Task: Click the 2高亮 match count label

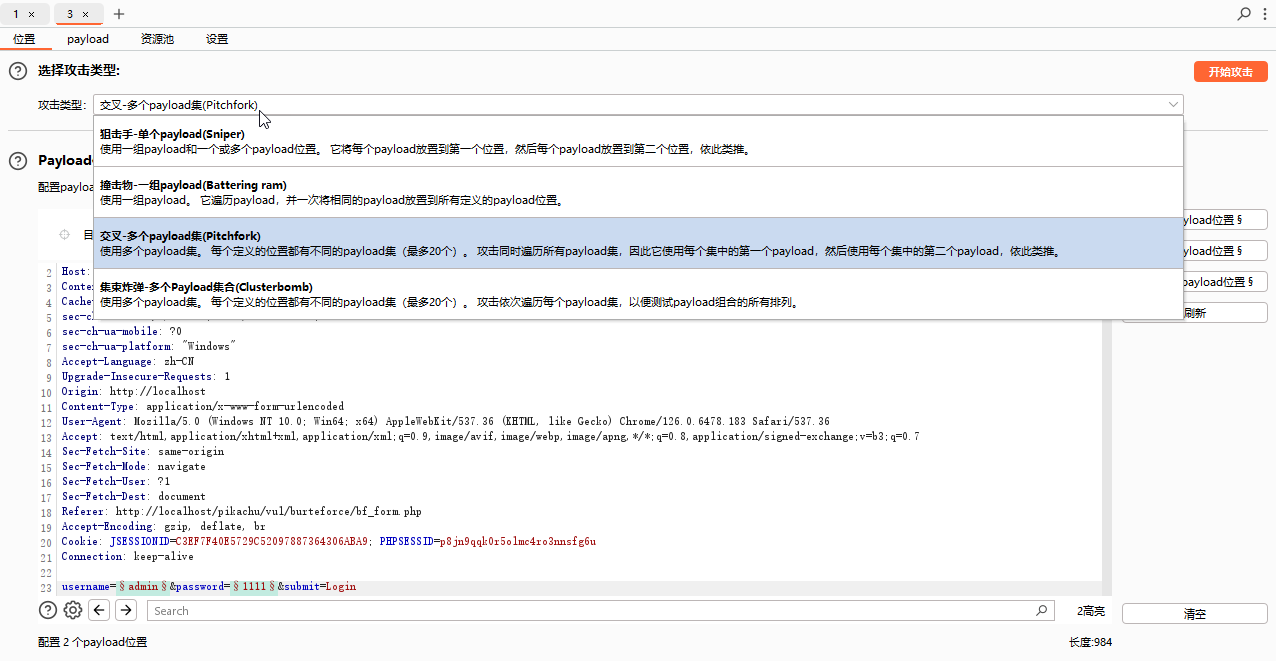Action: pos(1091,611)
